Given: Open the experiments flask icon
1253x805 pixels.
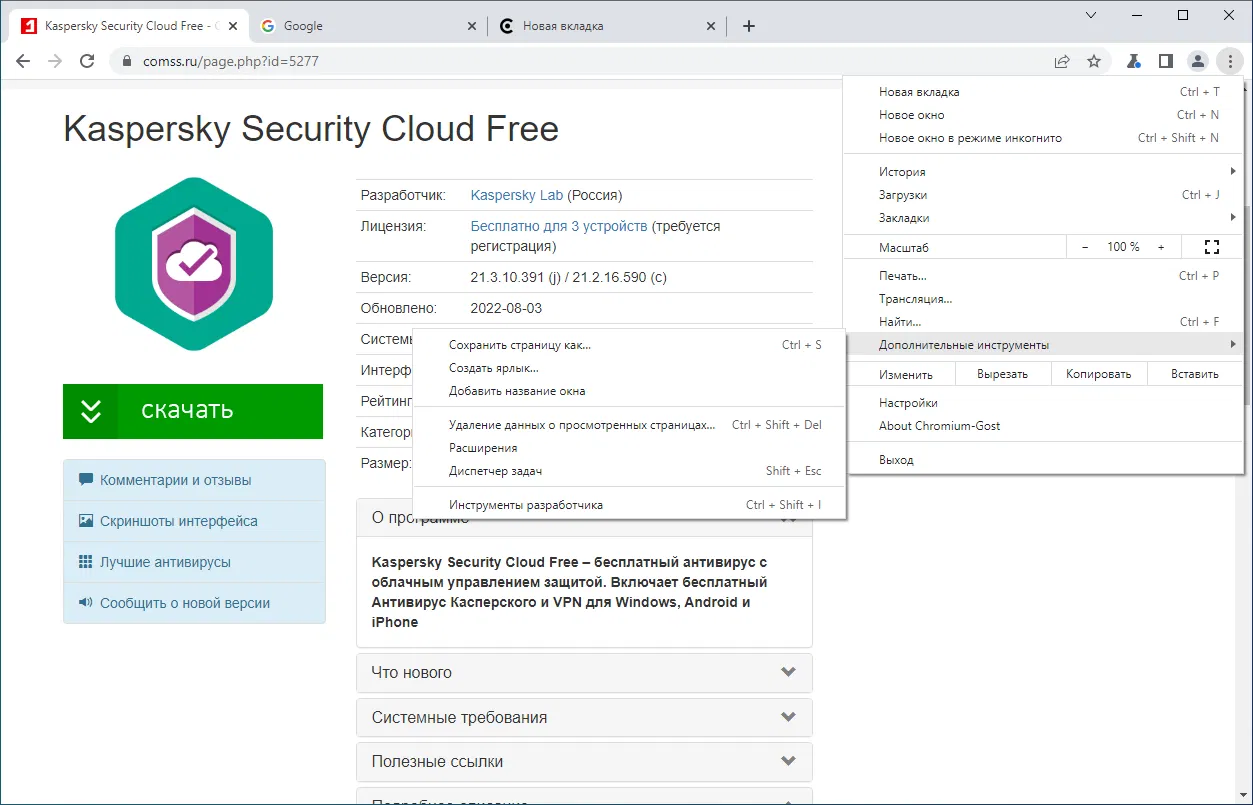Looking at the screenshot, I should point(1133,61).
